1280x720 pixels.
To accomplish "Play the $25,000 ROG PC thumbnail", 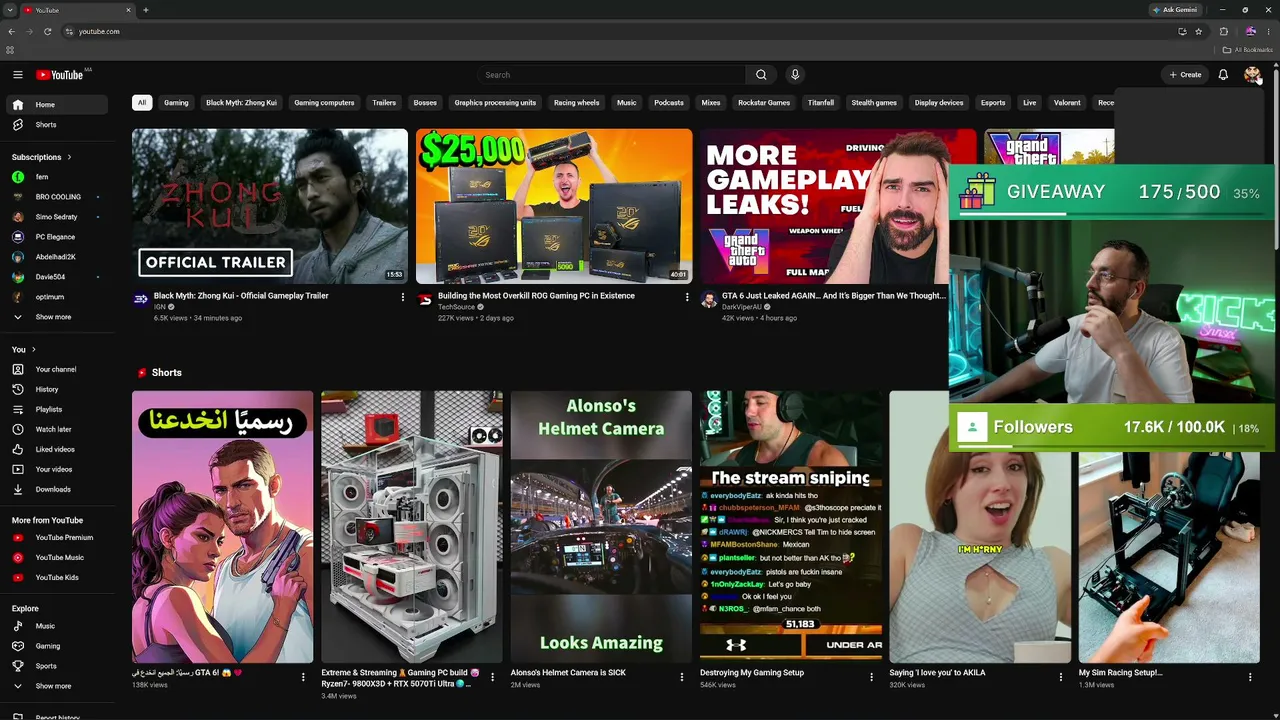I will point(554,206).
